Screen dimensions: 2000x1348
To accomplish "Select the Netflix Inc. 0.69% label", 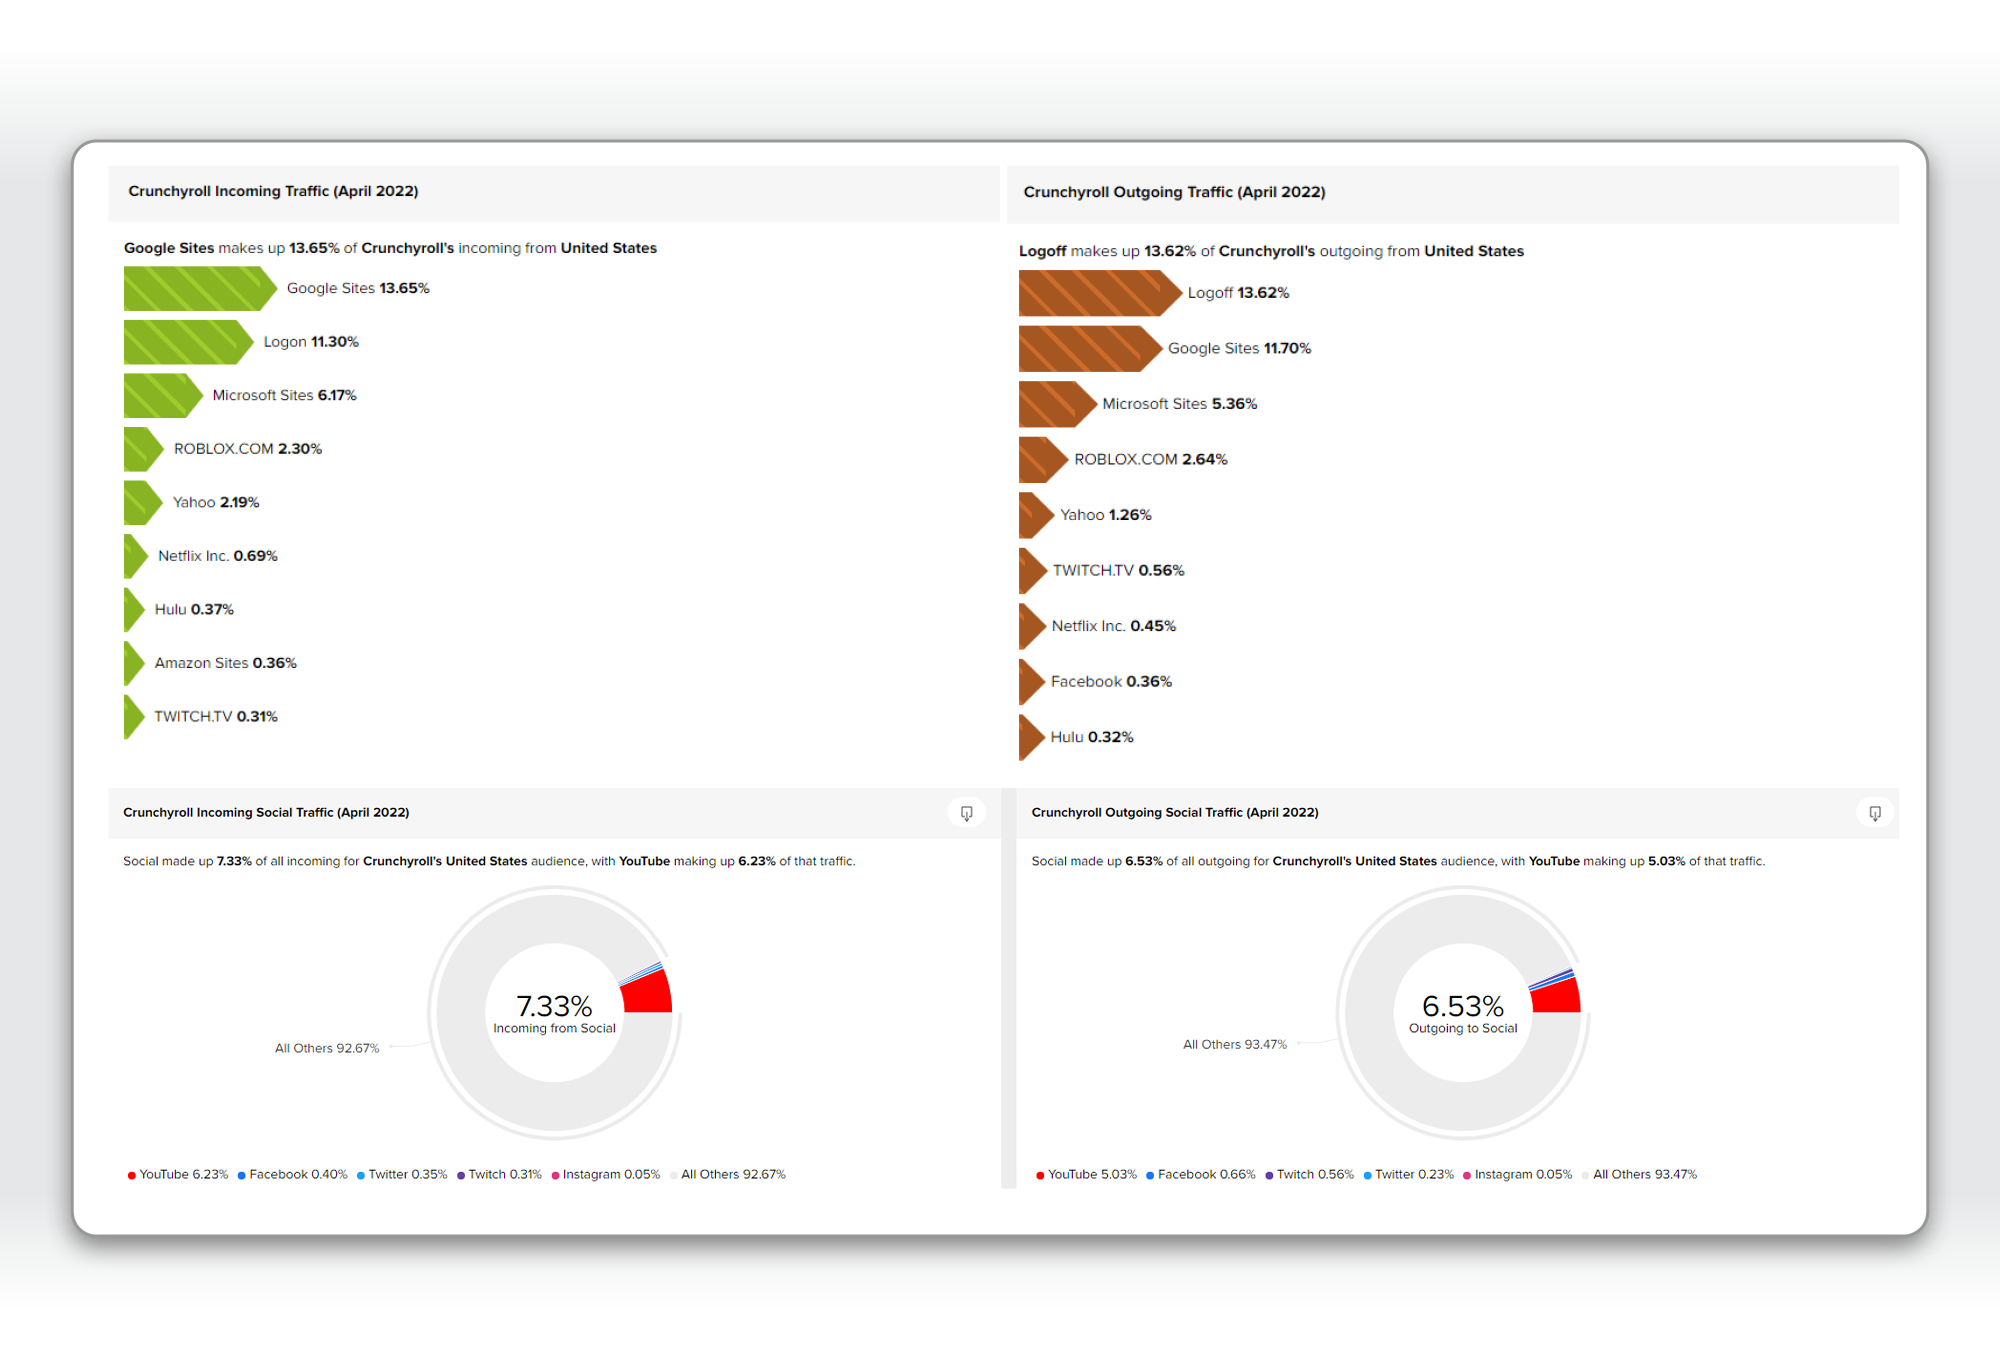I will pyautogui.click(x=218, y=556).
